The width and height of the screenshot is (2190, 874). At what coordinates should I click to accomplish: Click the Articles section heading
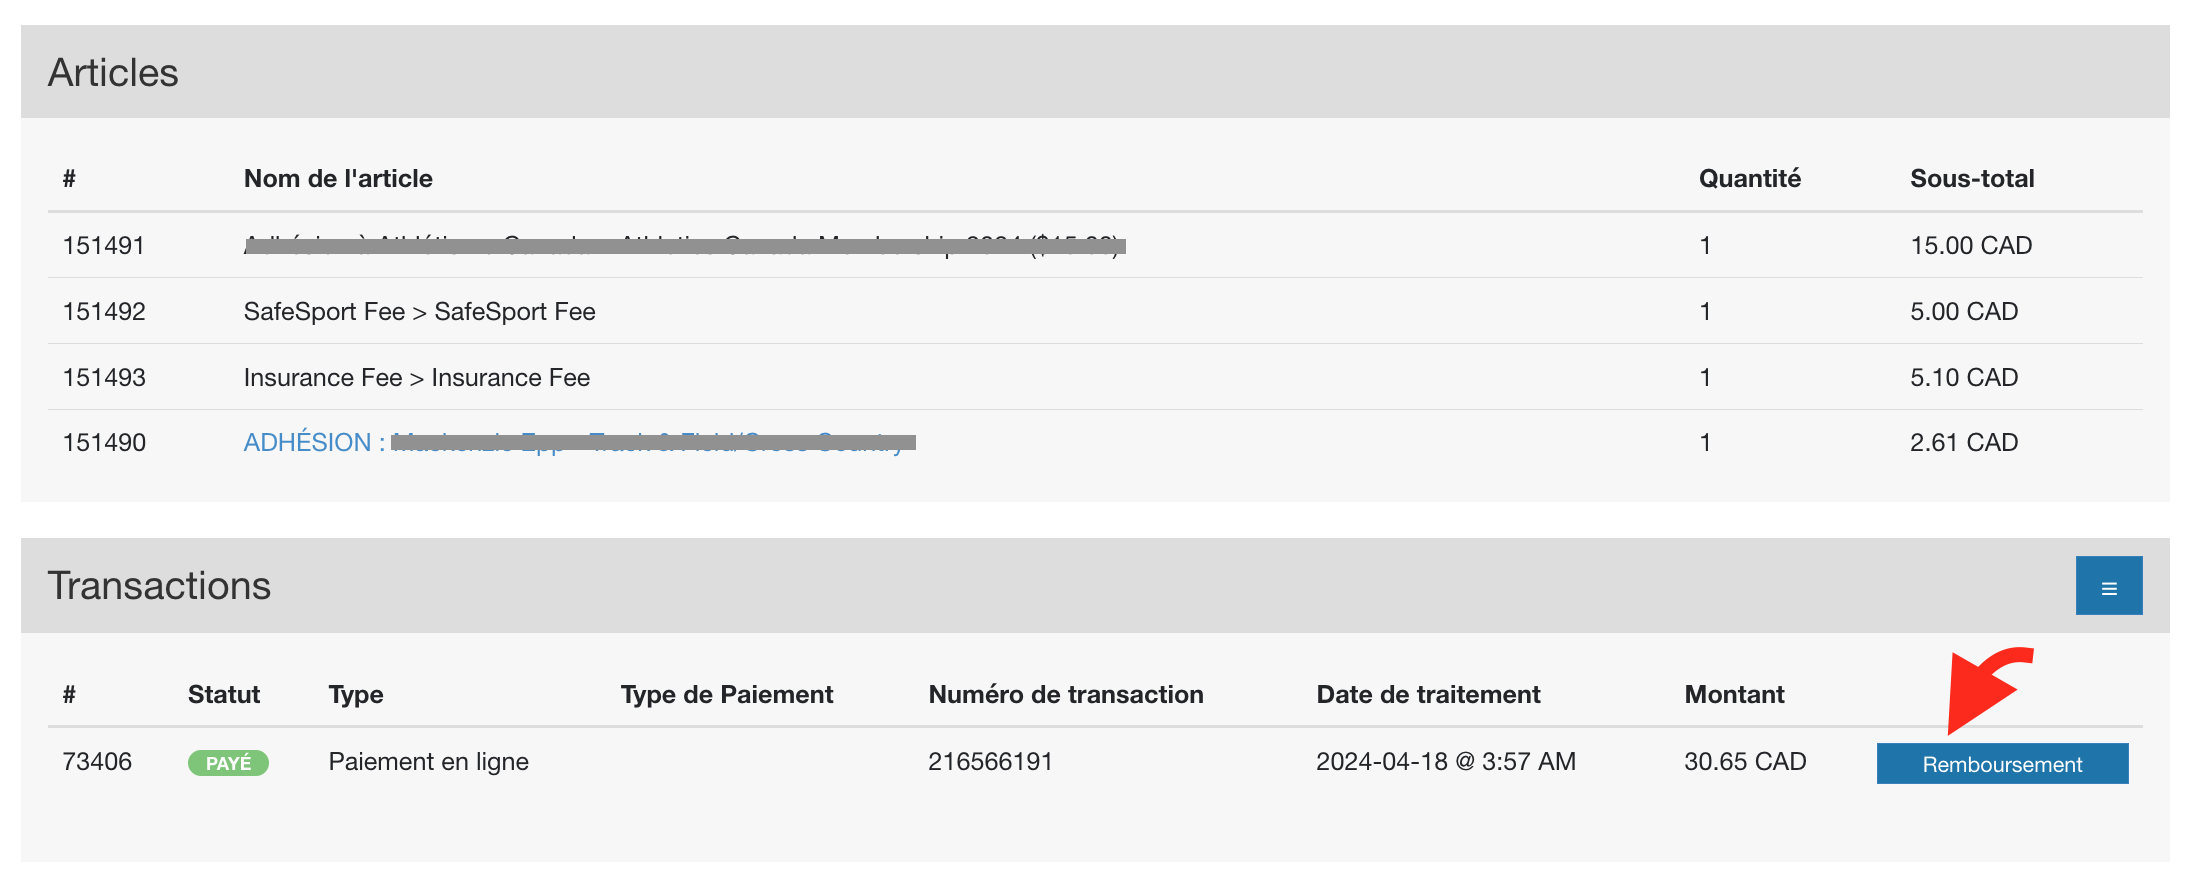[x=113, y=73]
